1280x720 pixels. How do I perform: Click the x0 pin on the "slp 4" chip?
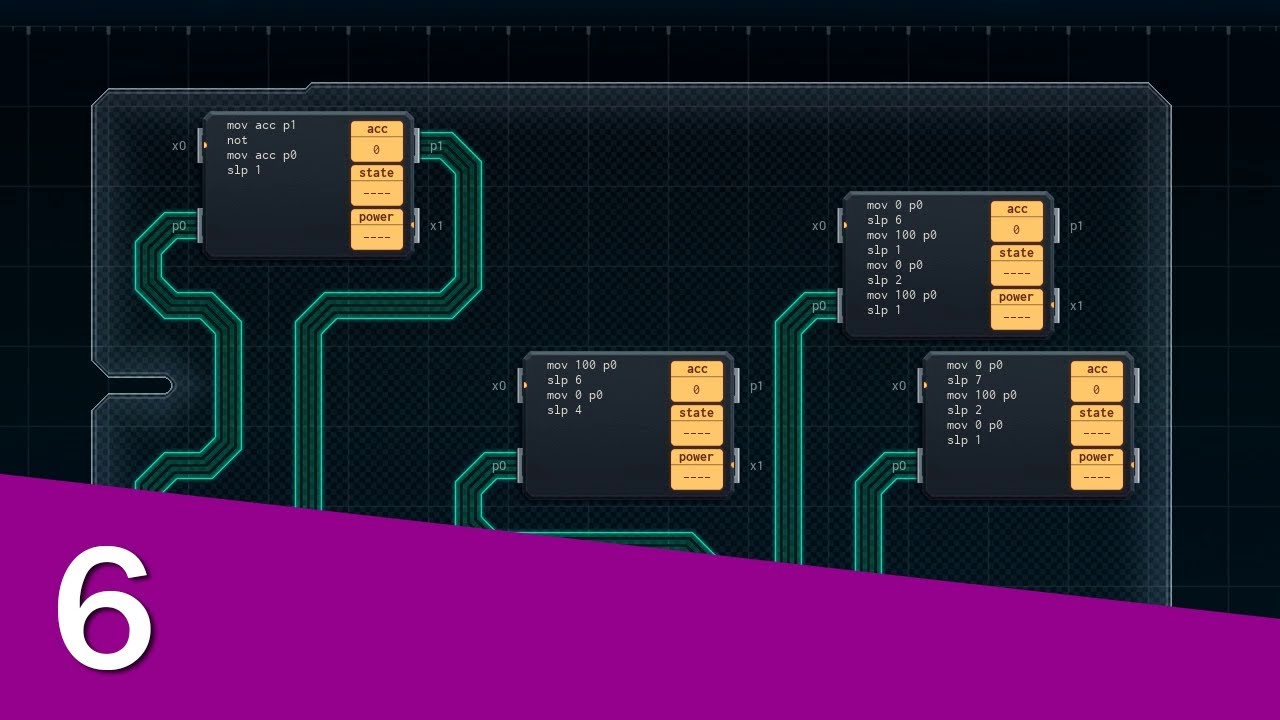(499, 386)
